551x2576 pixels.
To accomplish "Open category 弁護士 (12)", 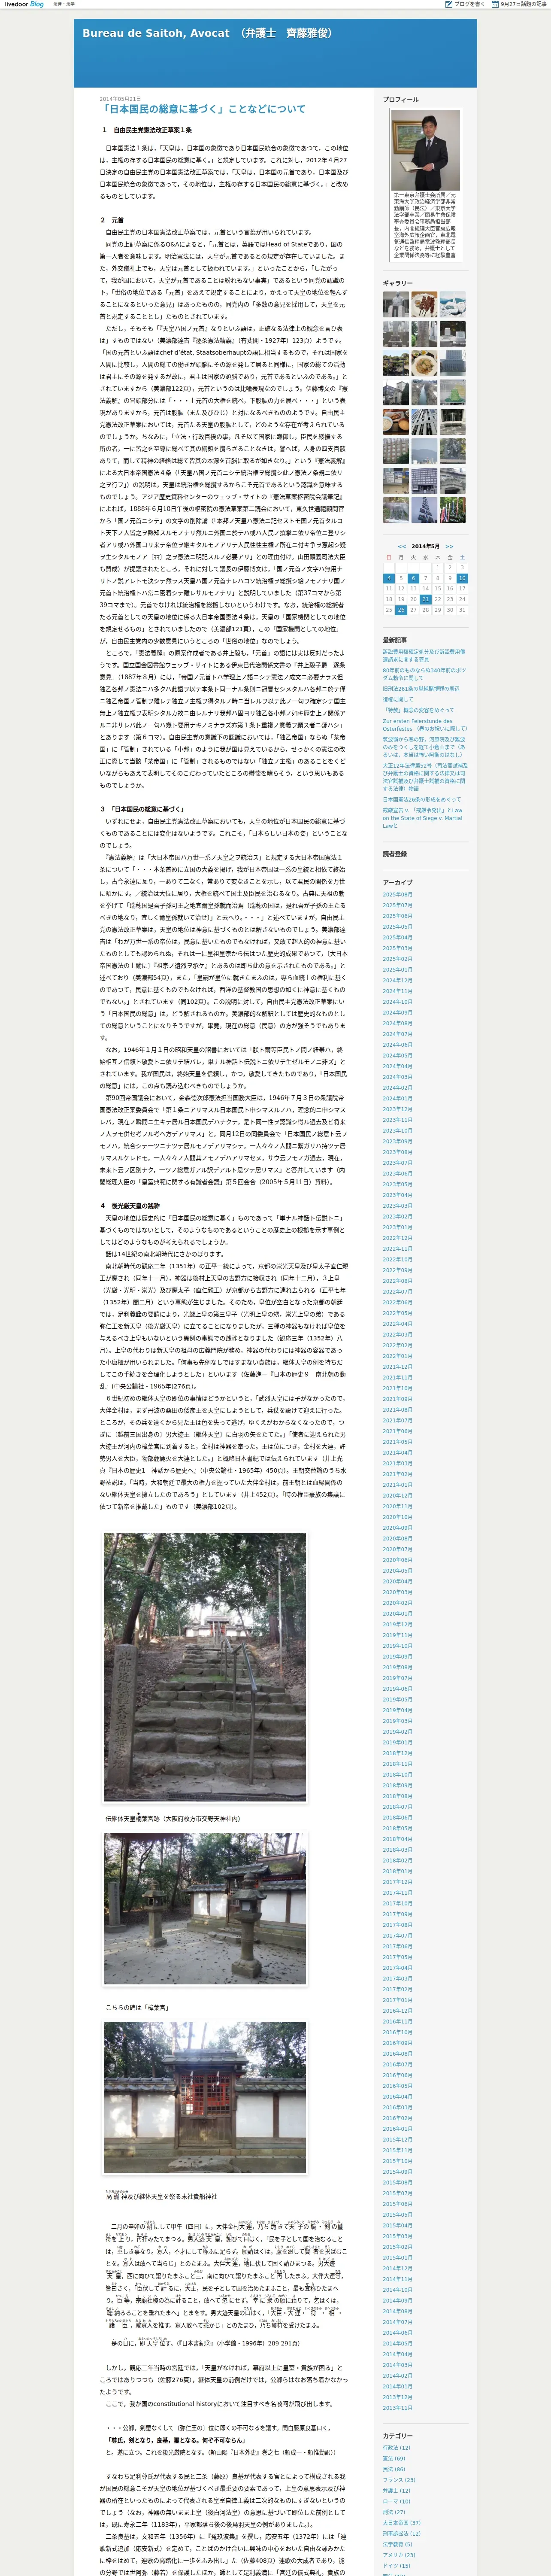I will coord(397,2490).
